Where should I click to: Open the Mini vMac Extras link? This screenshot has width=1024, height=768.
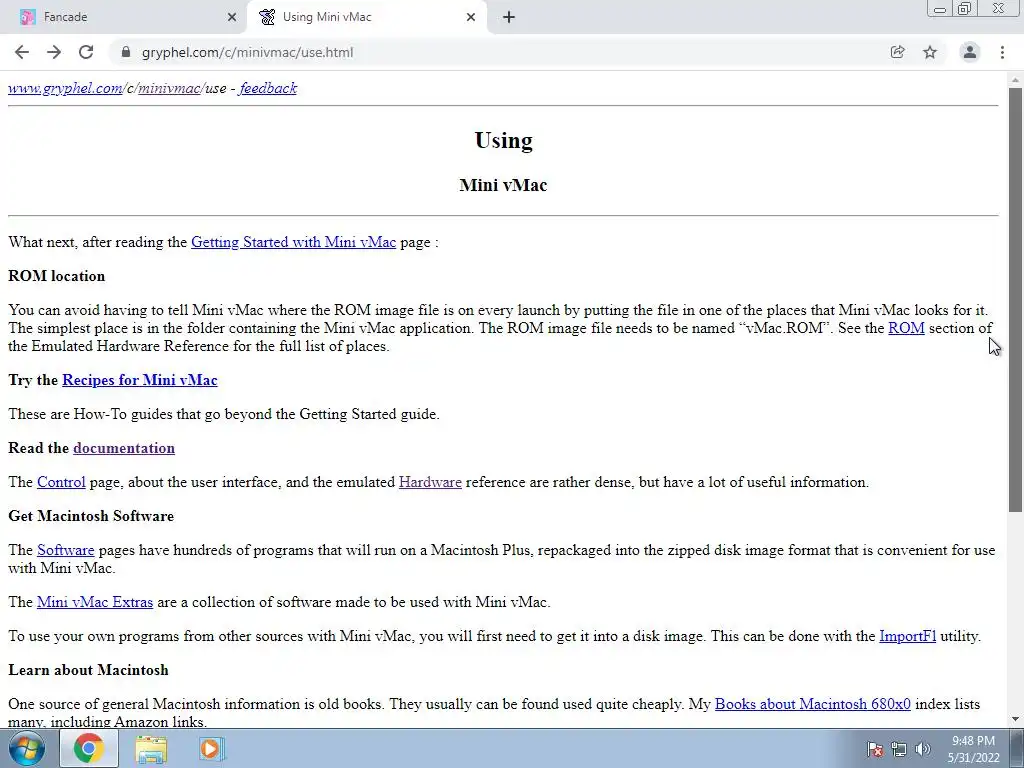[x=95, y=602]
